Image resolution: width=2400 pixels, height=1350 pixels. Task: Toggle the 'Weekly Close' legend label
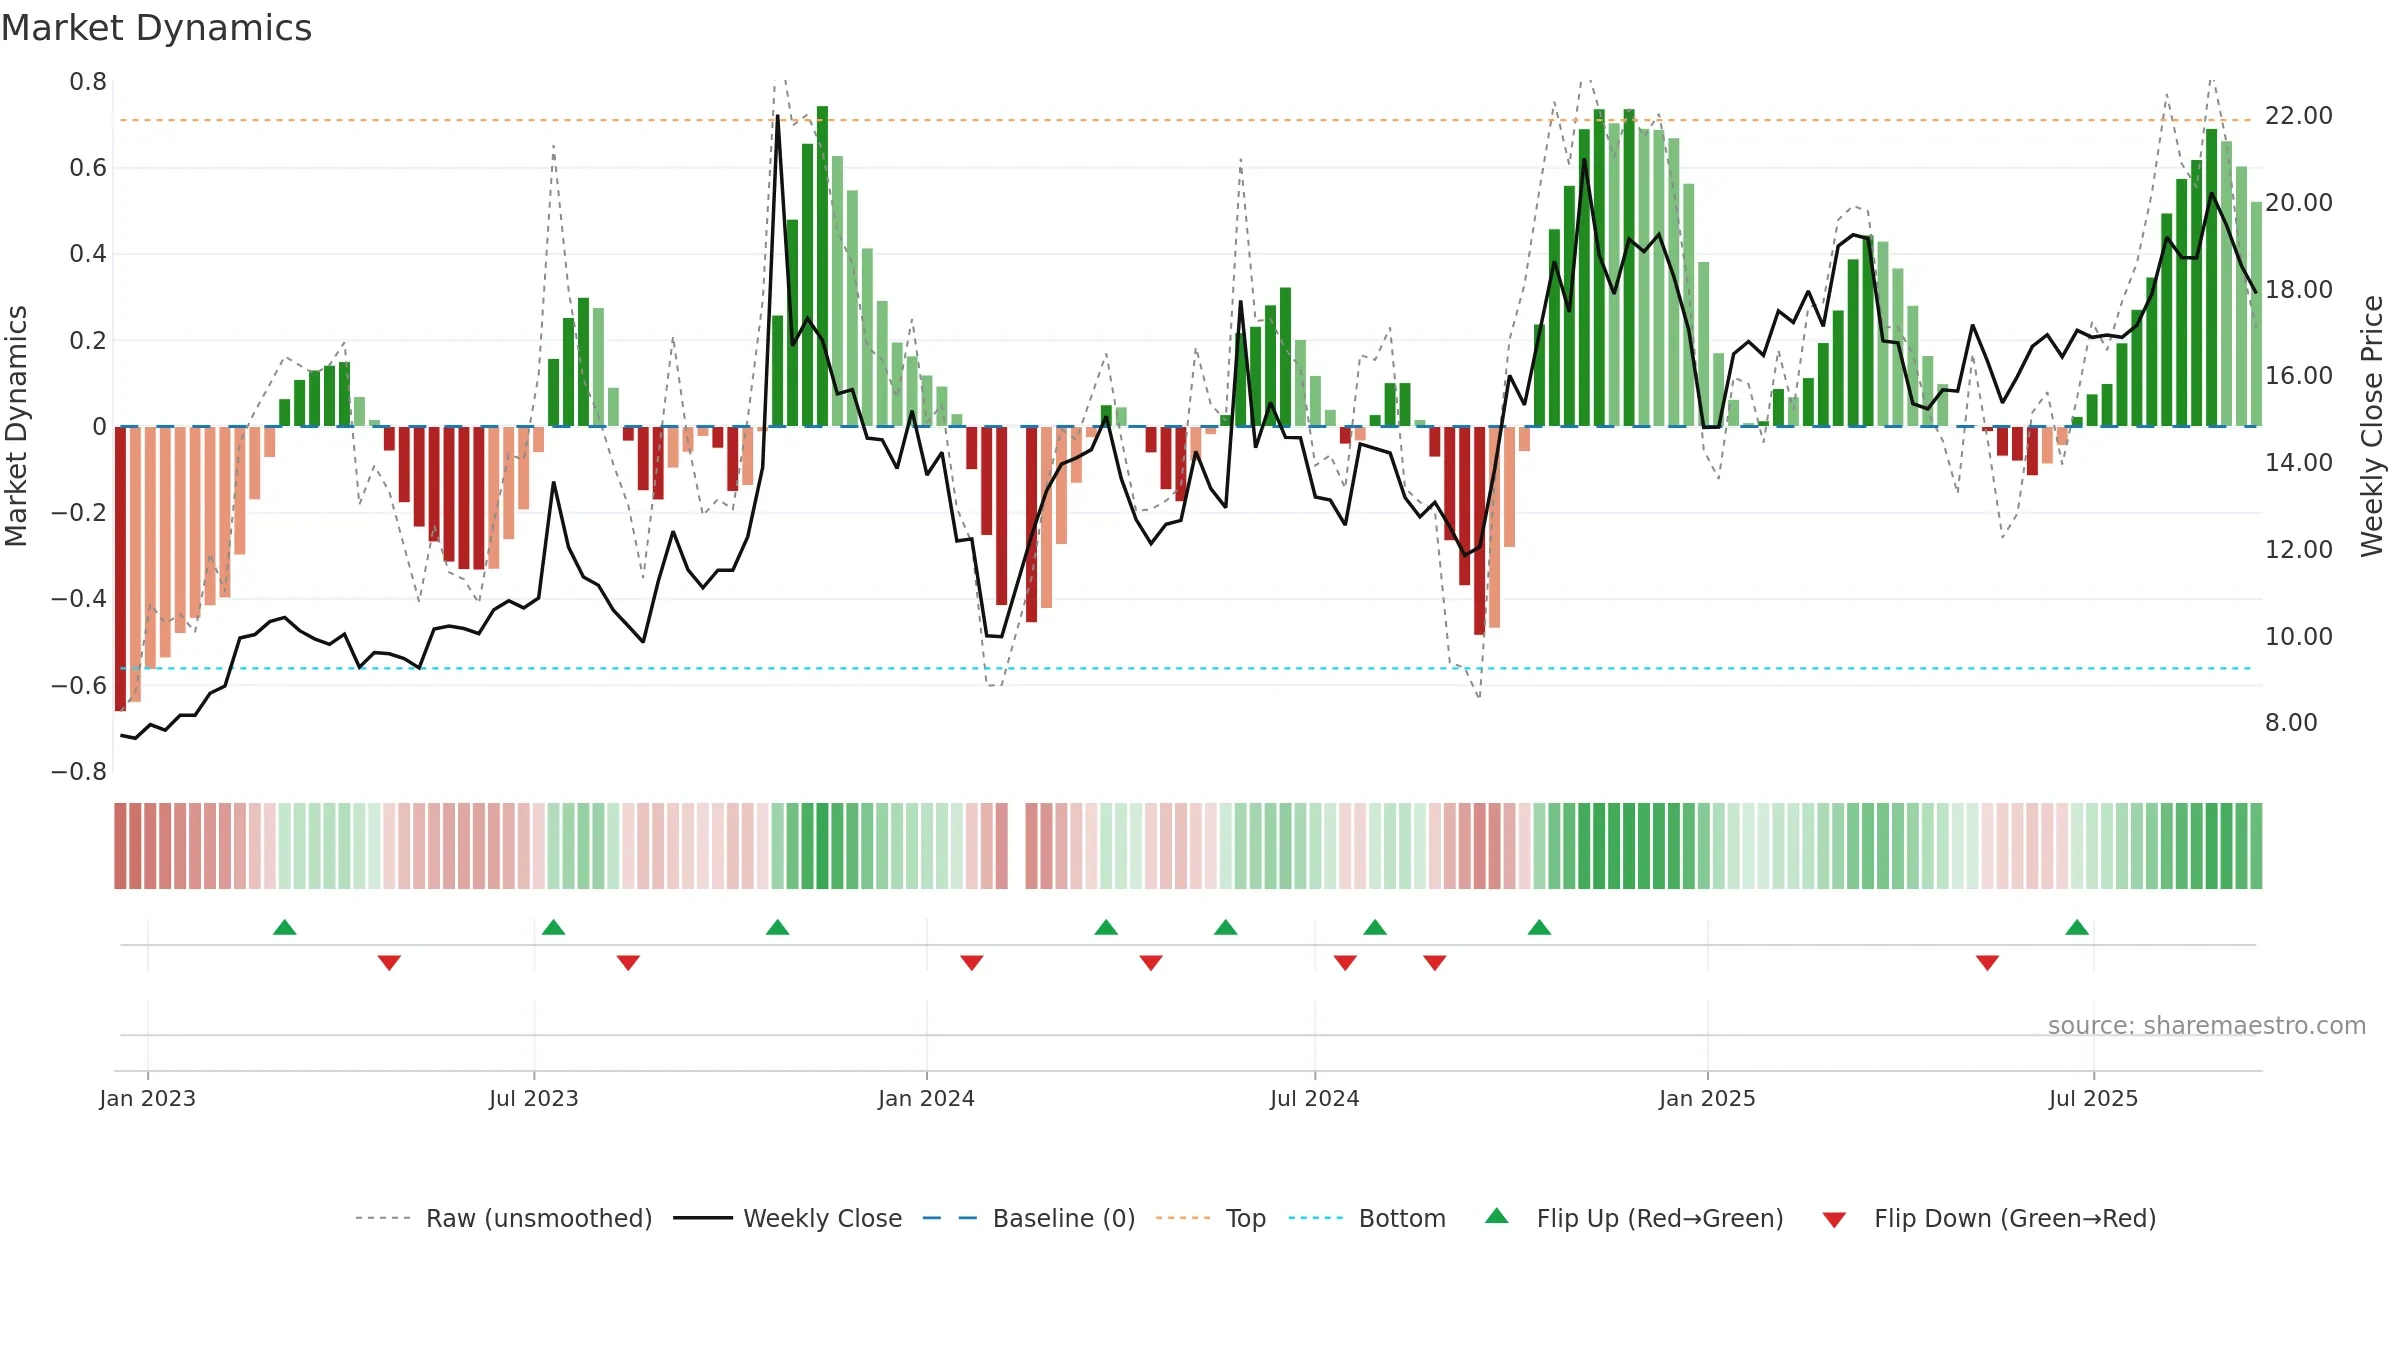tap(823, 1218)
